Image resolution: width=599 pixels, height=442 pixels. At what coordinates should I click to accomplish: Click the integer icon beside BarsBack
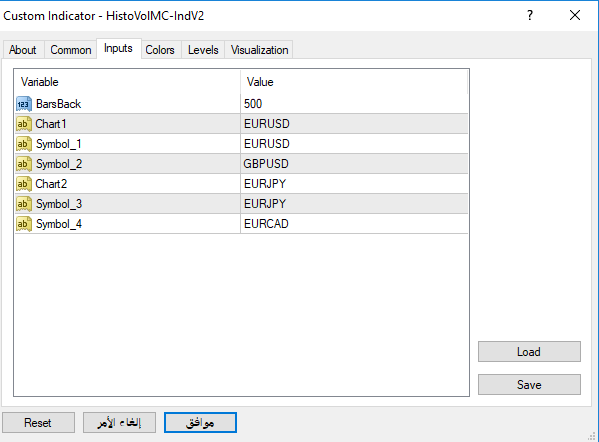point(24,104)
